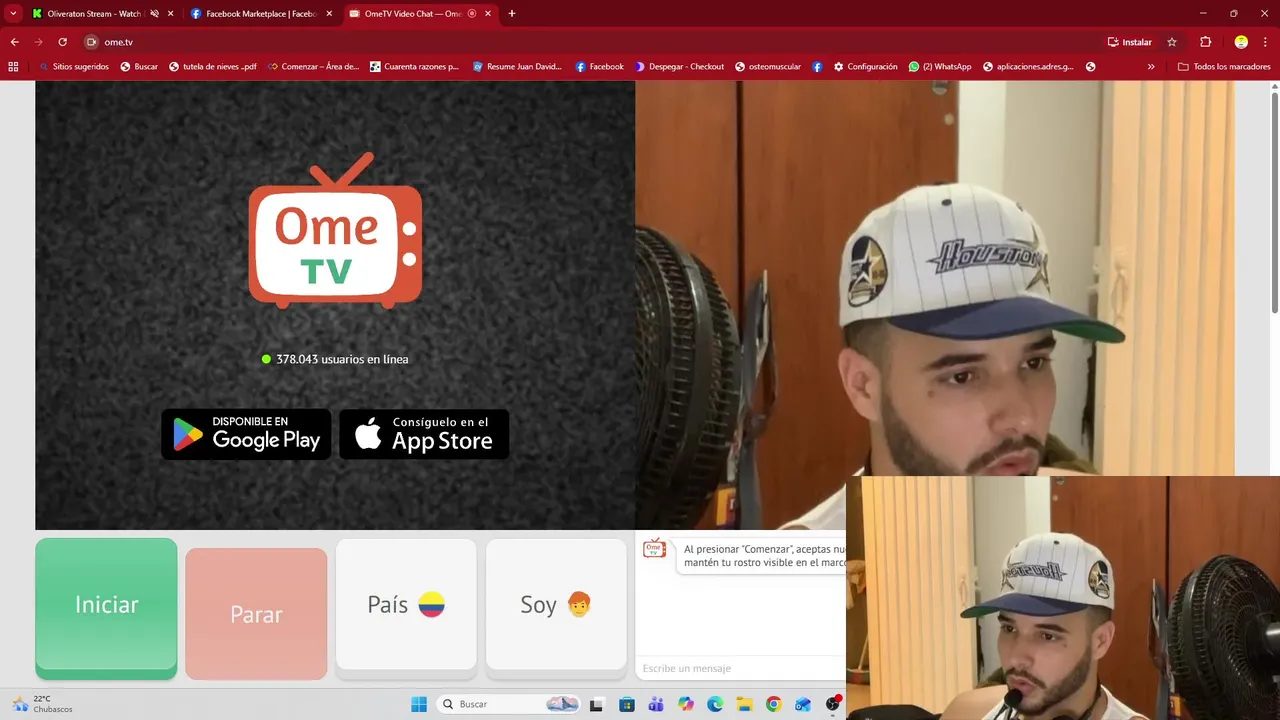Open Microsoft Edge from taskbar
1280x720 pixels.
click(715, 704)
